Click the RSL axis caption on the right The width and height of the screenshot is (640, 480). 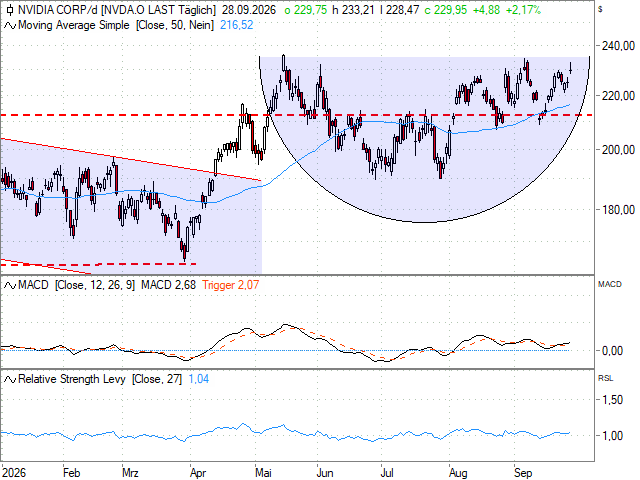coord(606,379)
